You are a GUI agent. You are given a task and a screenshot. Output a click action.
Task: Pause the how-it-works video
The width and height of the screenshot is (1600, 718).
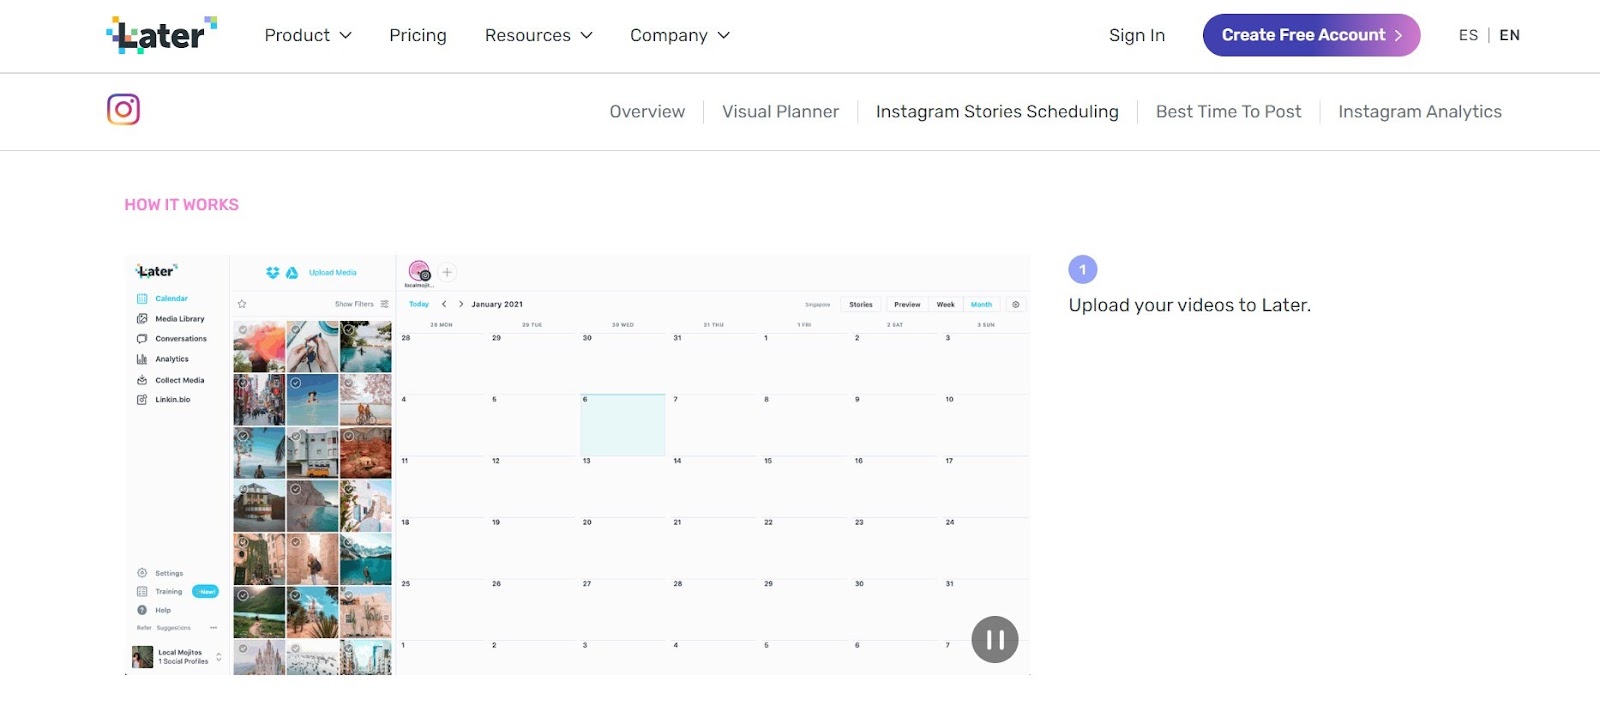(x=995, y=640)
